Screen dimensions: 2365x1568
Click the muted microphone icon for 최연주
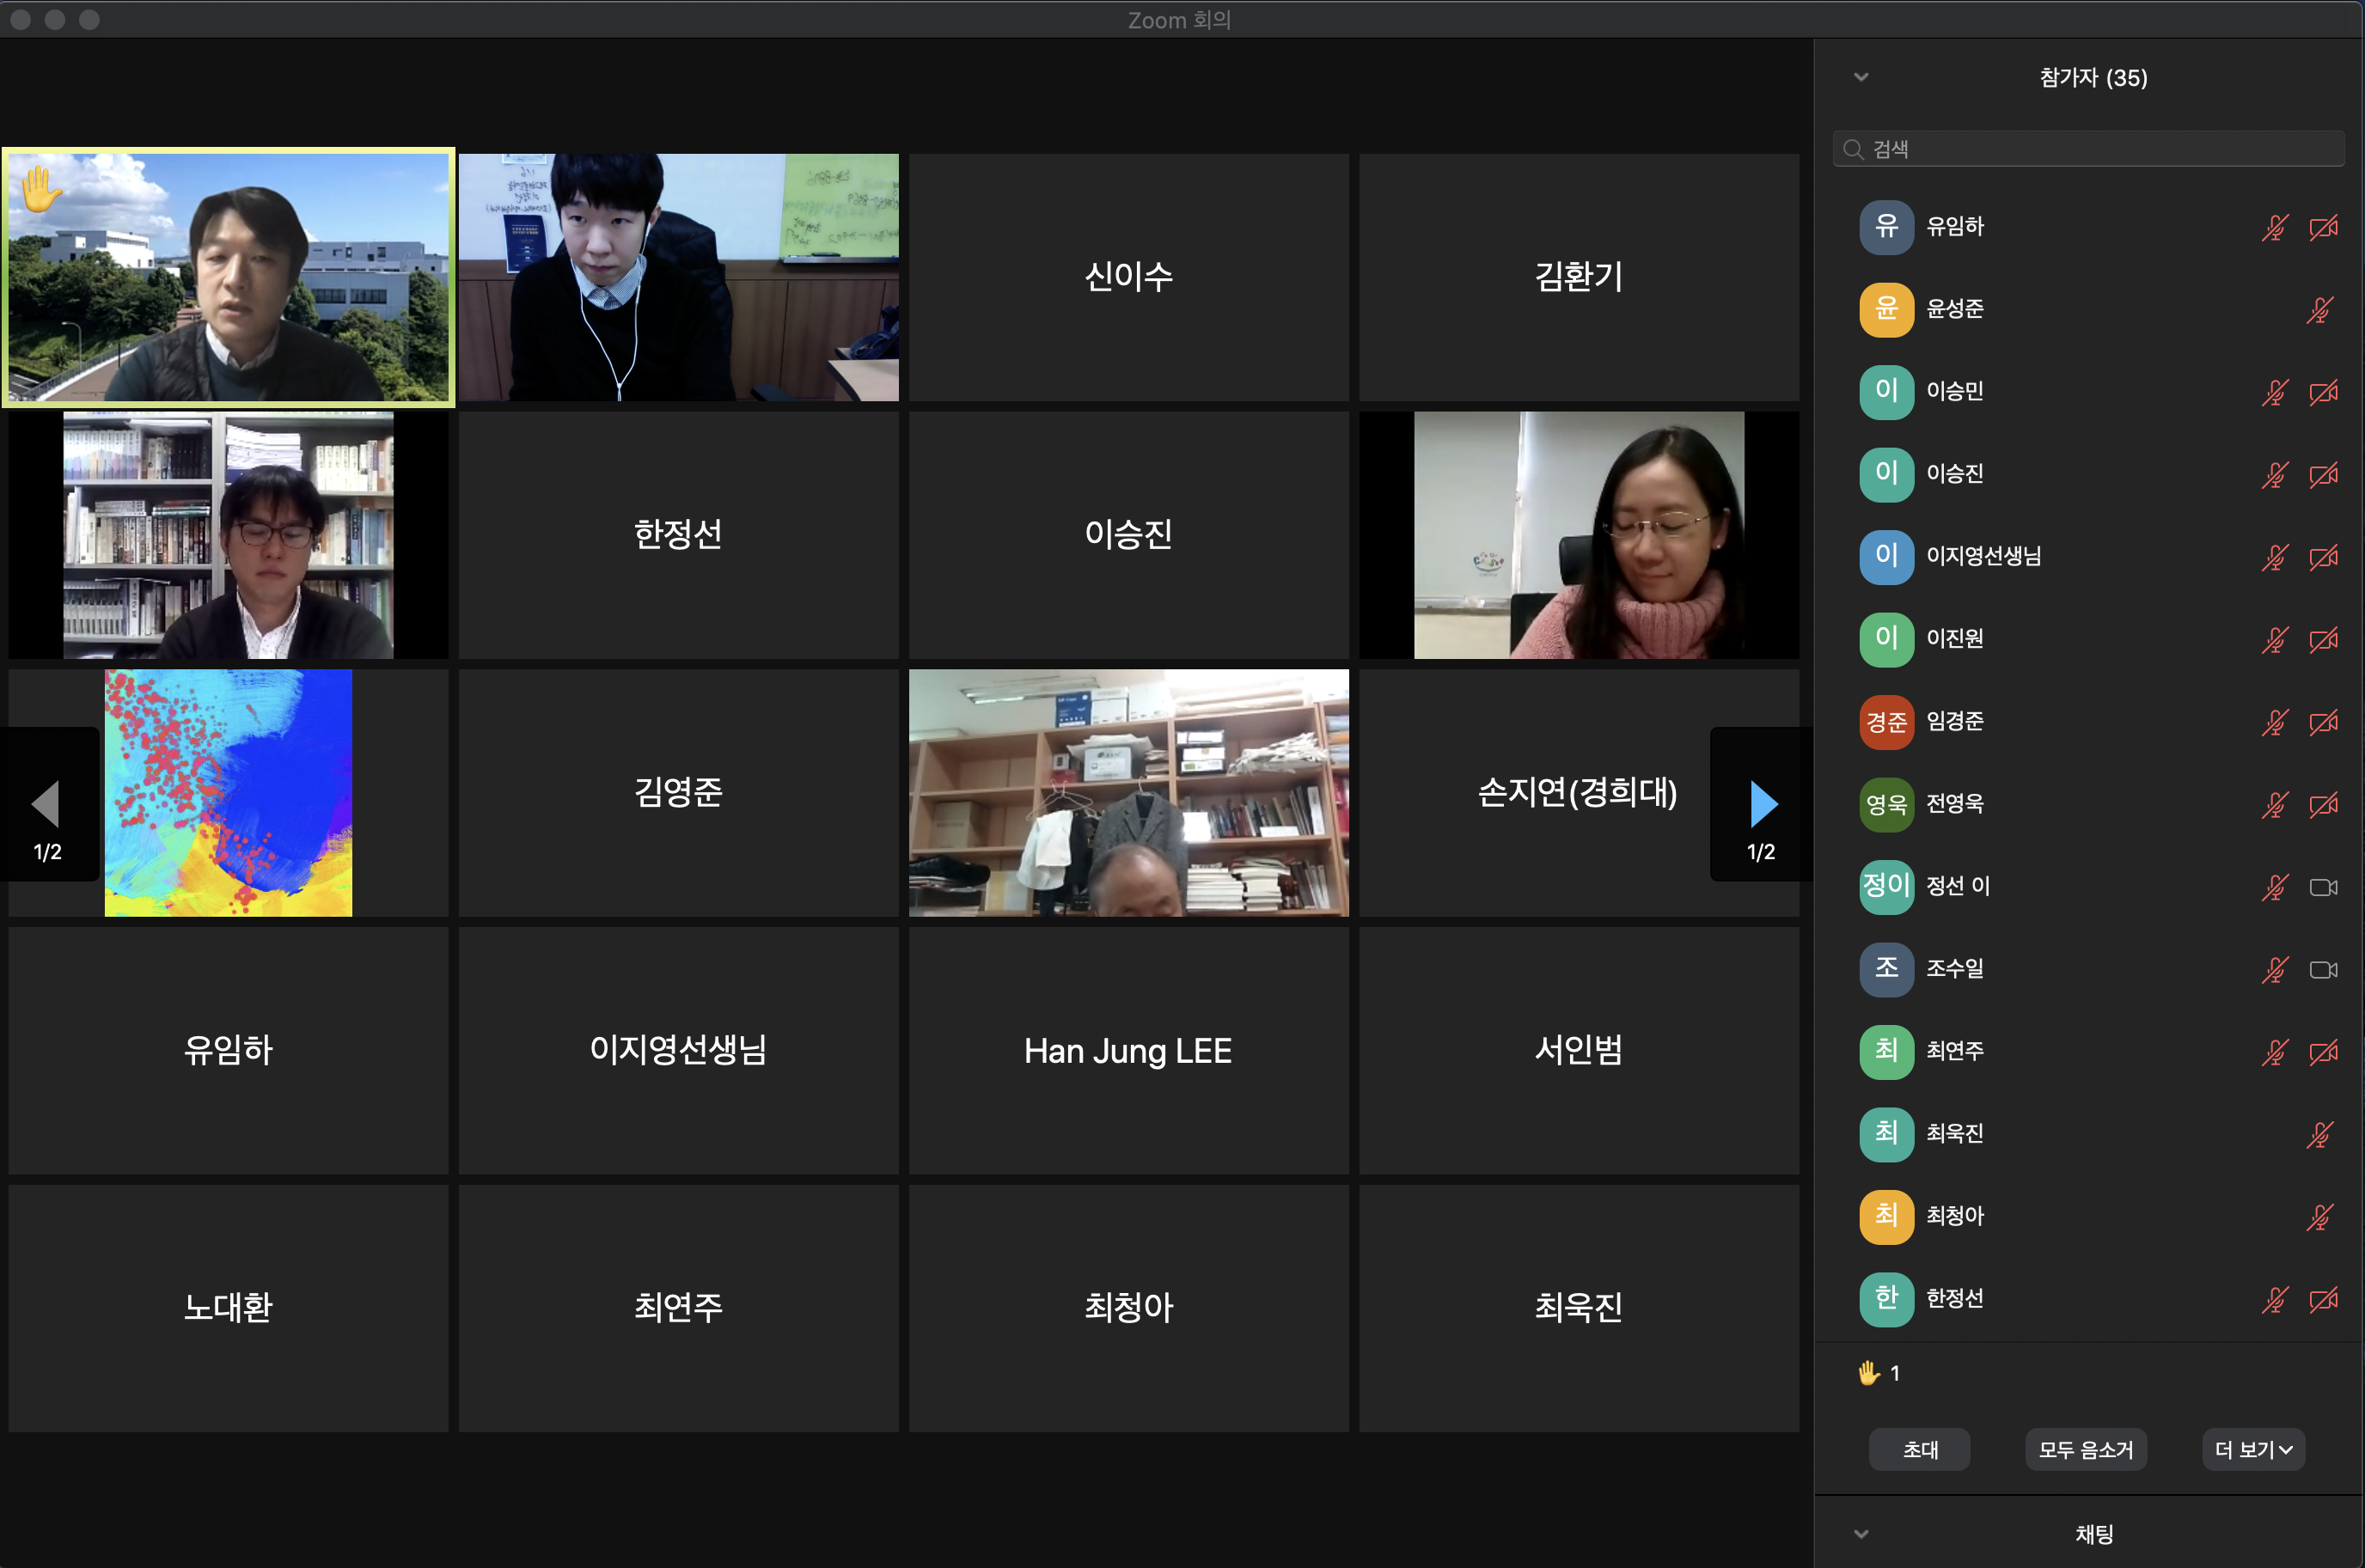pyautogui.click(x=2275, y=1052)
